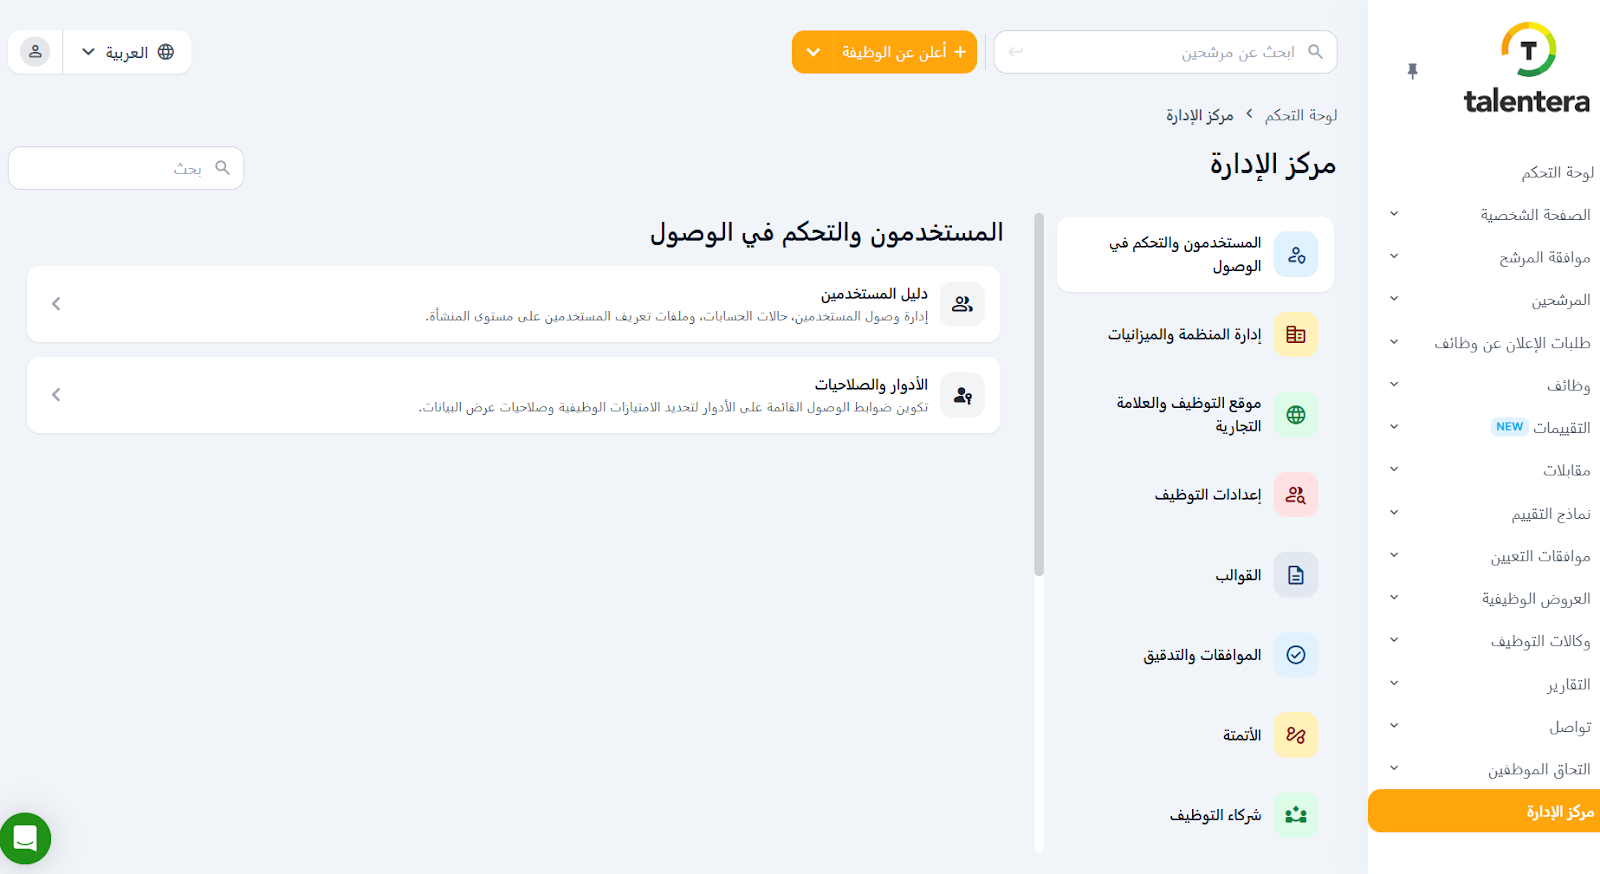1600x874 pixels.
Task: Open دليل المستخدمين card
Action: click(513, 304)
